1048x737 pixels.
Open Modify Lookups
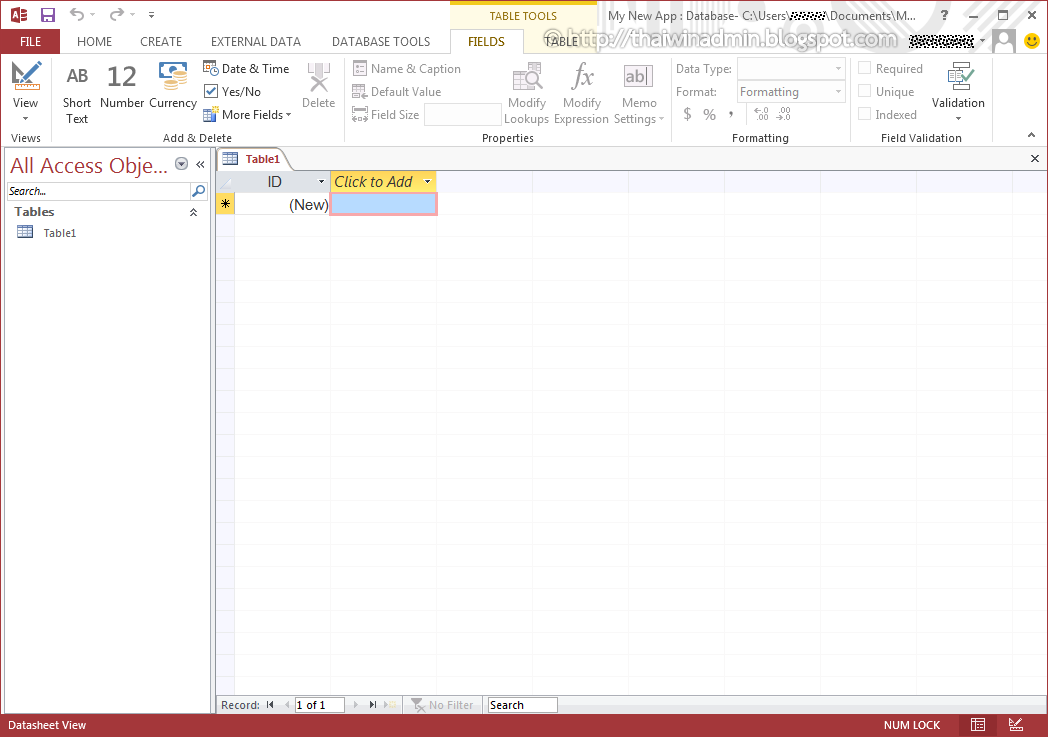pos(527,90)
